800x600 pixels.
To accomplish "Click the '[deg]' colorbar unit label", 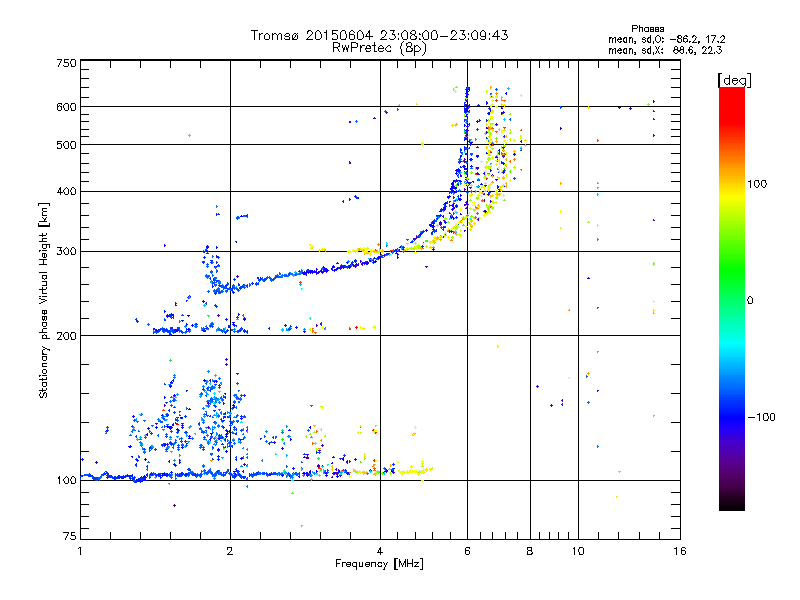I will click(x=734, y=80).
